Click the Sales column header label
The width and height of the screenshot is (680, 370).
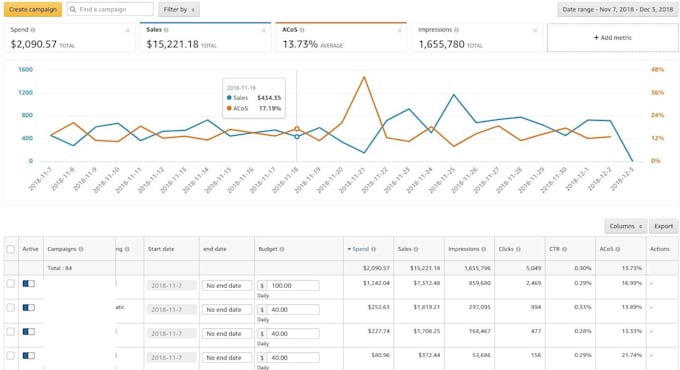pos(404,249)
